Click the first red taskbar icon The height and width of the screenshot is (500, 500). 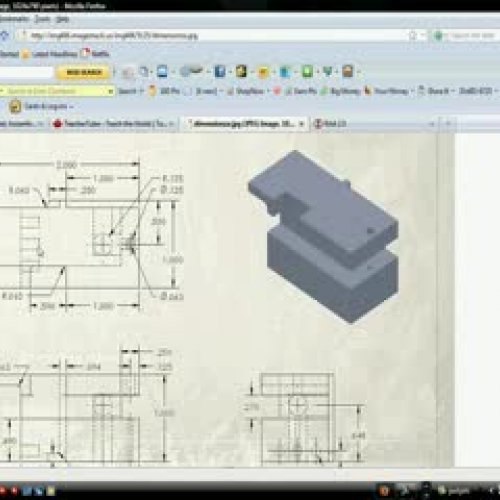click(x=3, y=491)
